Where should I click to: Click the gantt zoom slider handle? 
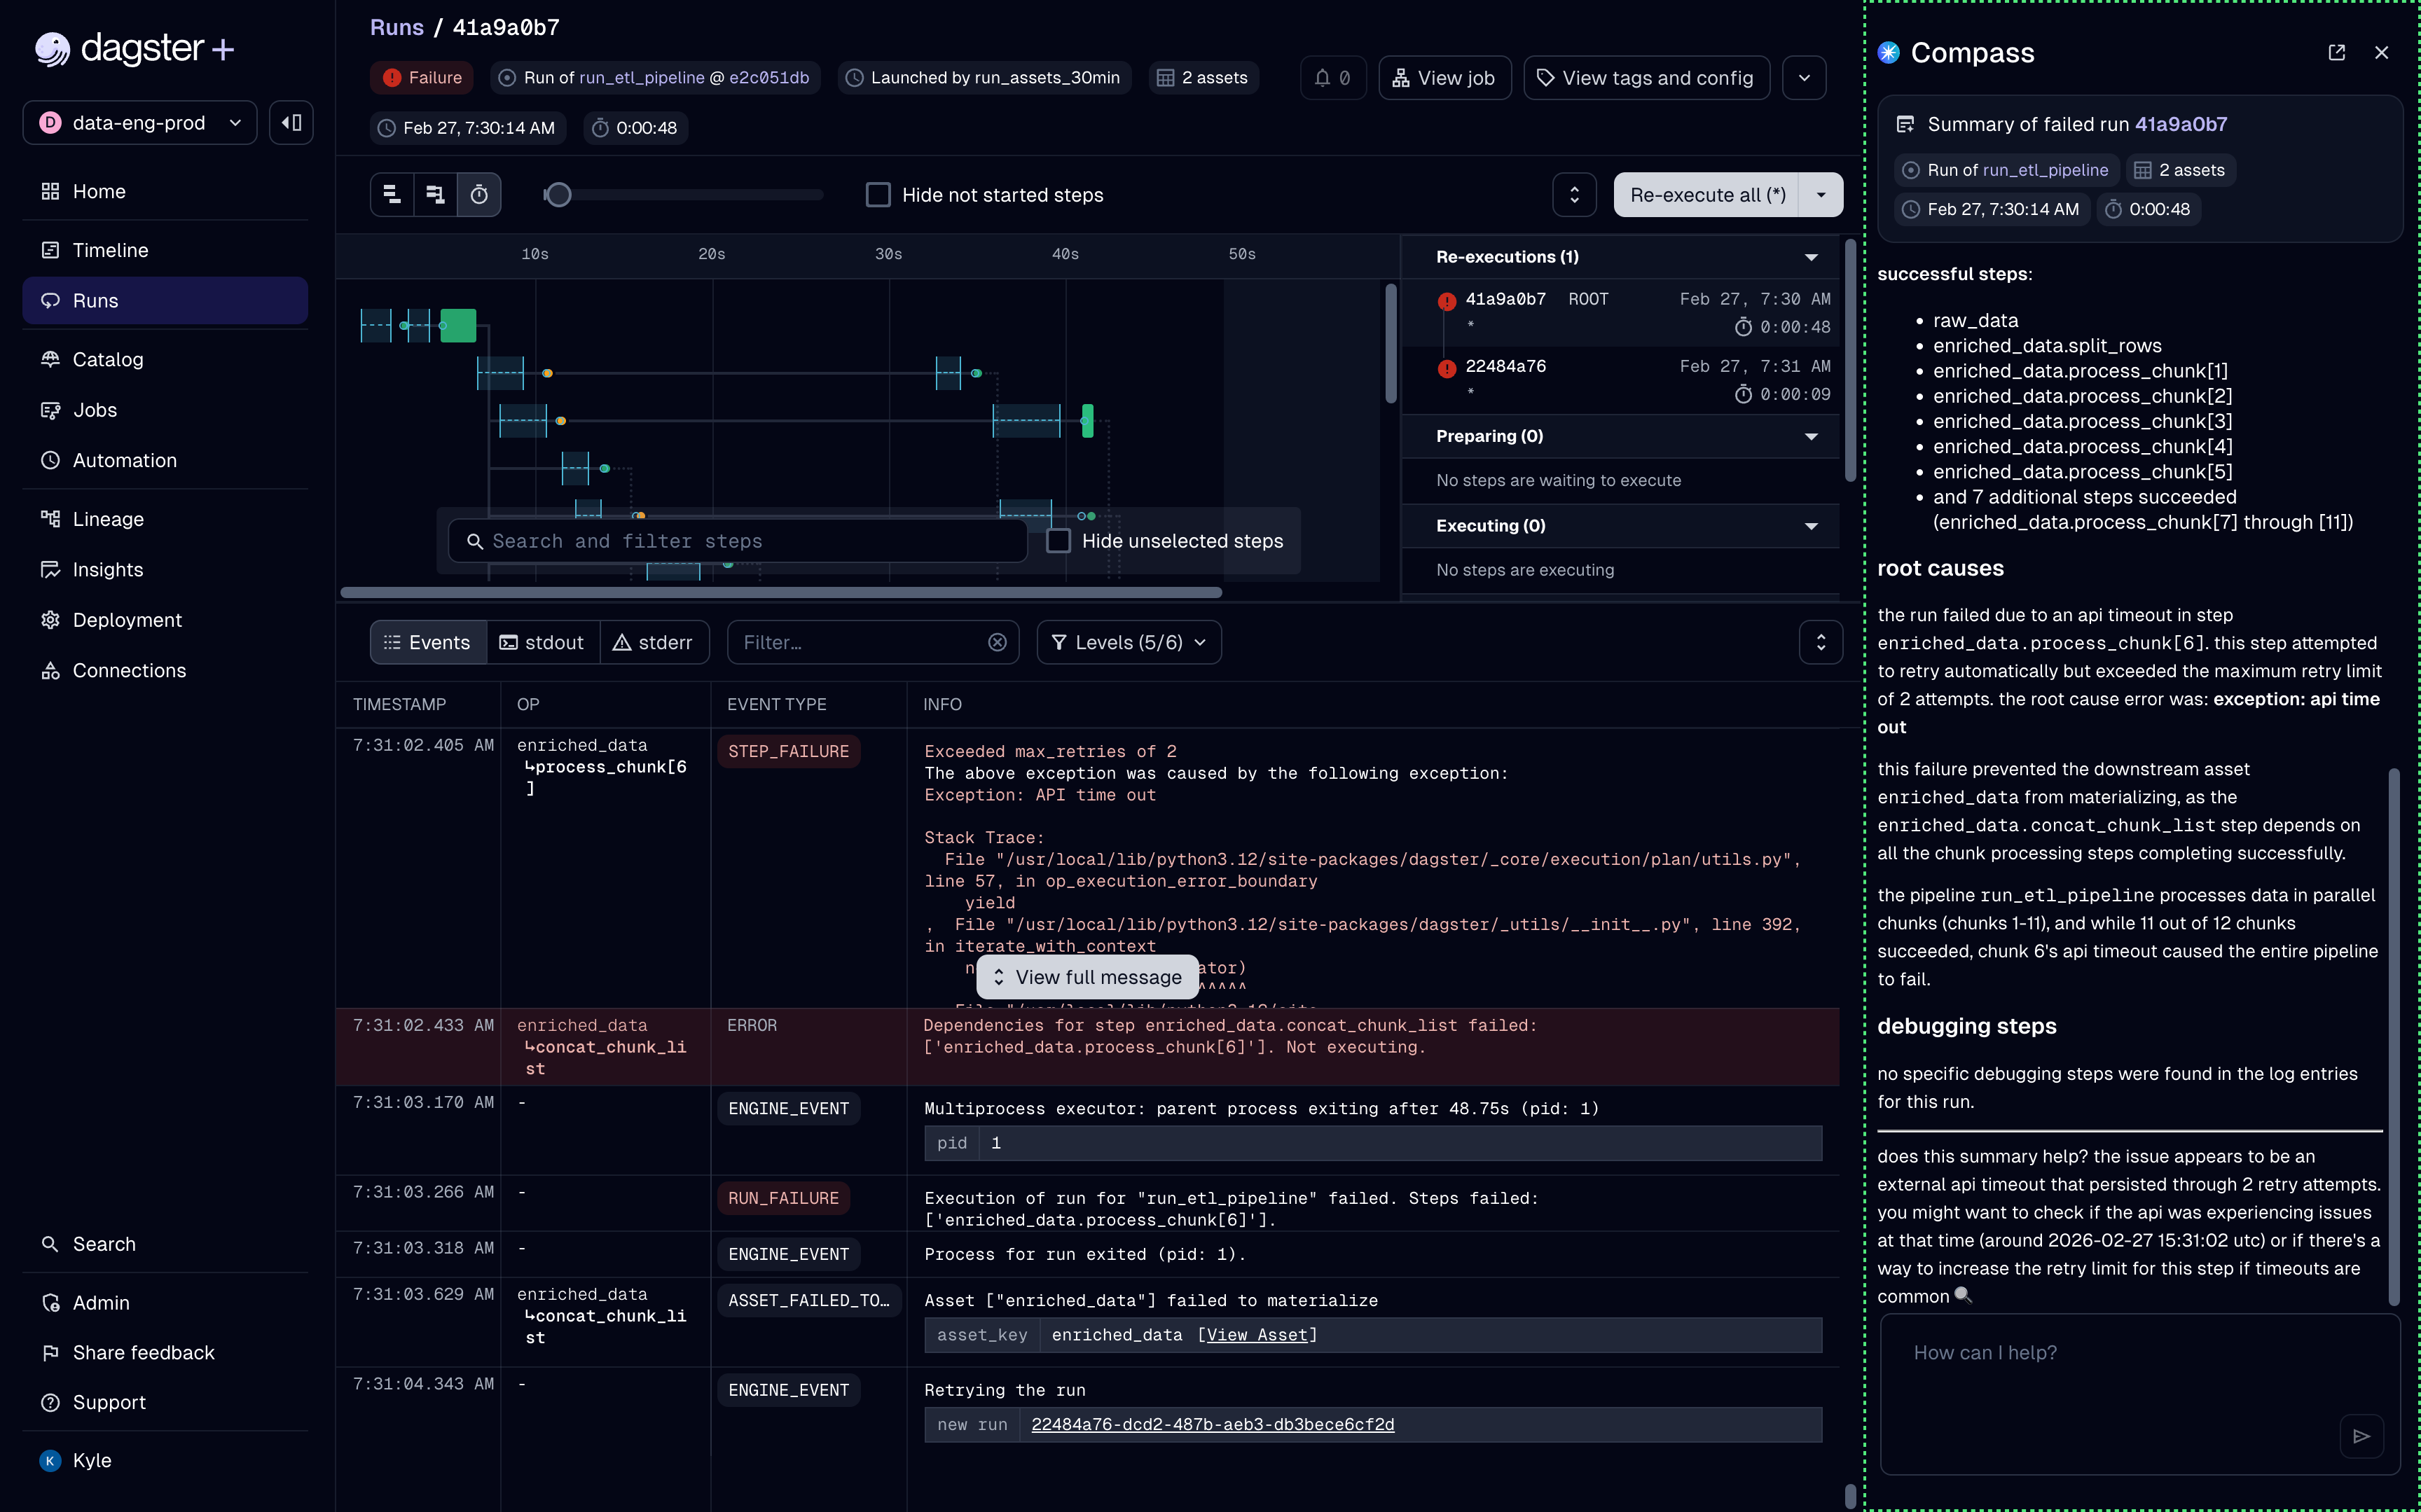pos(559,195)
